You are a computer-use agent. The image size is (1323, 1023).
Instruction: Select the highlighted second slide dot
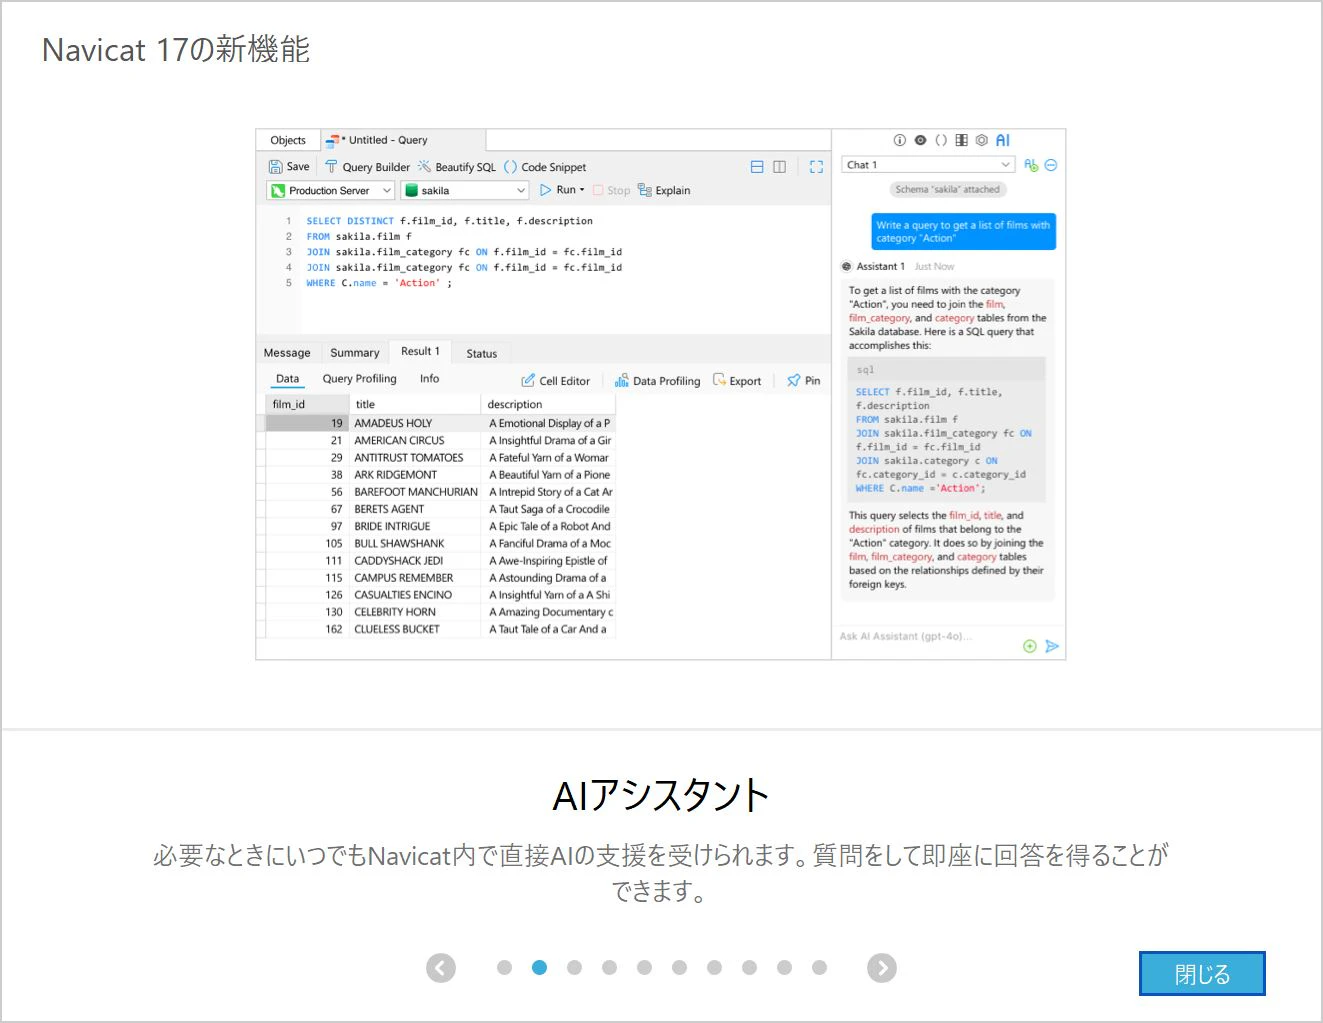(x=539, y=968)
